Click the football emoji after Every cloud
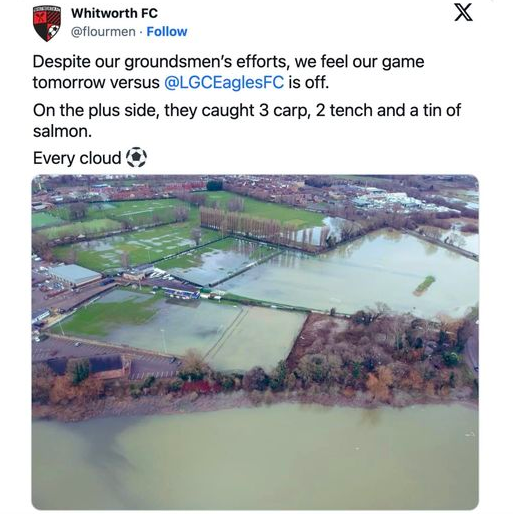The image size is (513, 514). coord(136,157)
